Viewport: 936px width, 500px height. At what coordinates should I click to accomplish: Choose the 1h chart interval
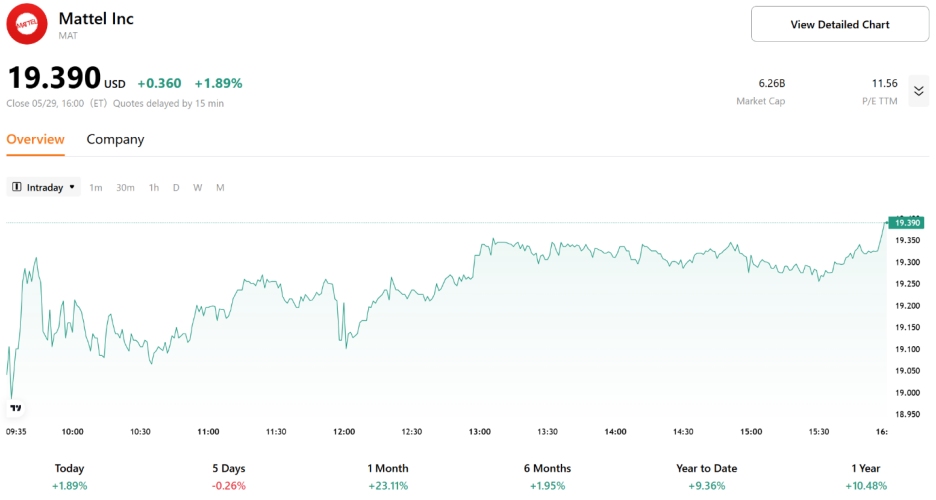154,188
